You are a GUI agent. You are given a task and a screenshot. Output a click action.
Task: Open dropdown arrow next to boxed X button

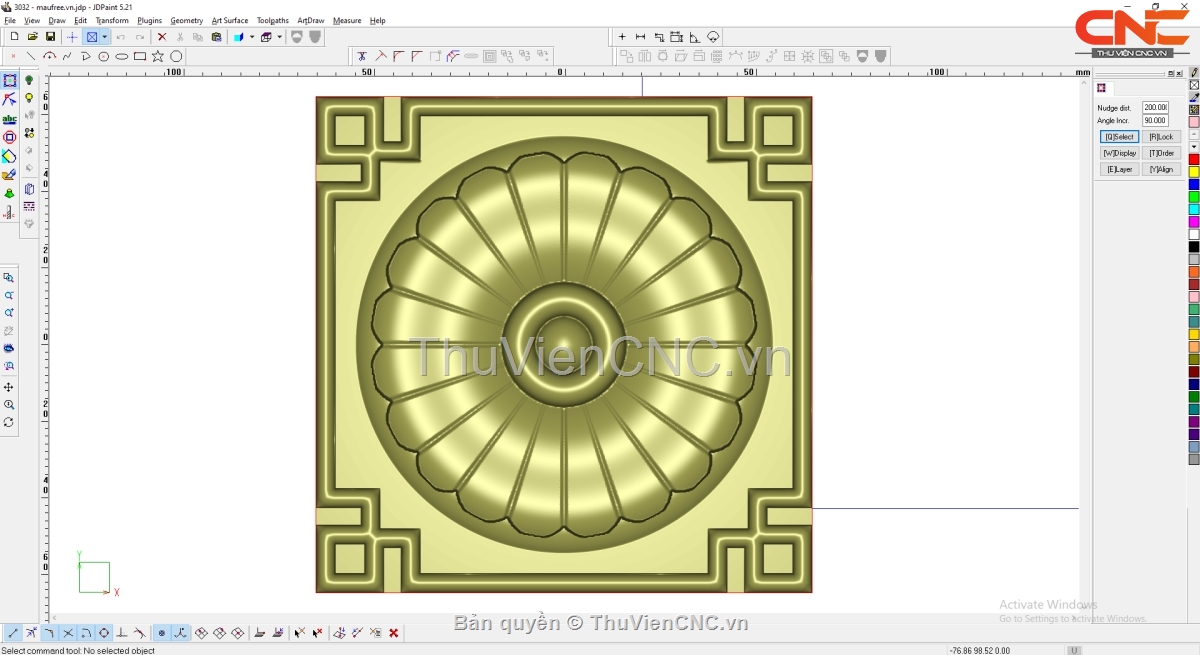[x=104, y=37]
